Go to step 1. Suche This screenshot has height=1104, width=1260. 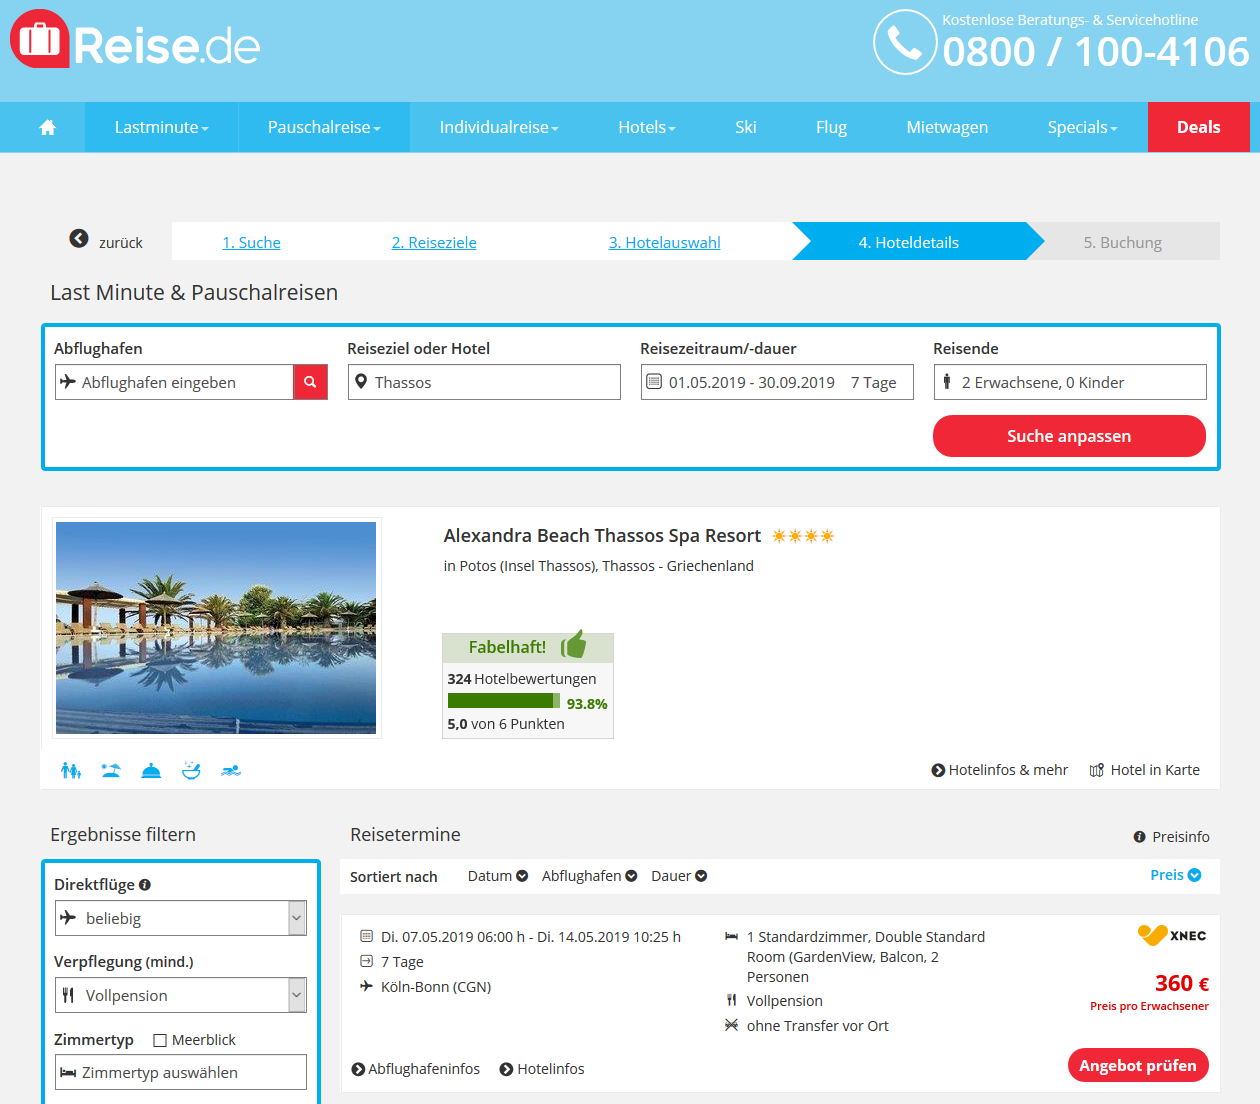coord(251,242)
